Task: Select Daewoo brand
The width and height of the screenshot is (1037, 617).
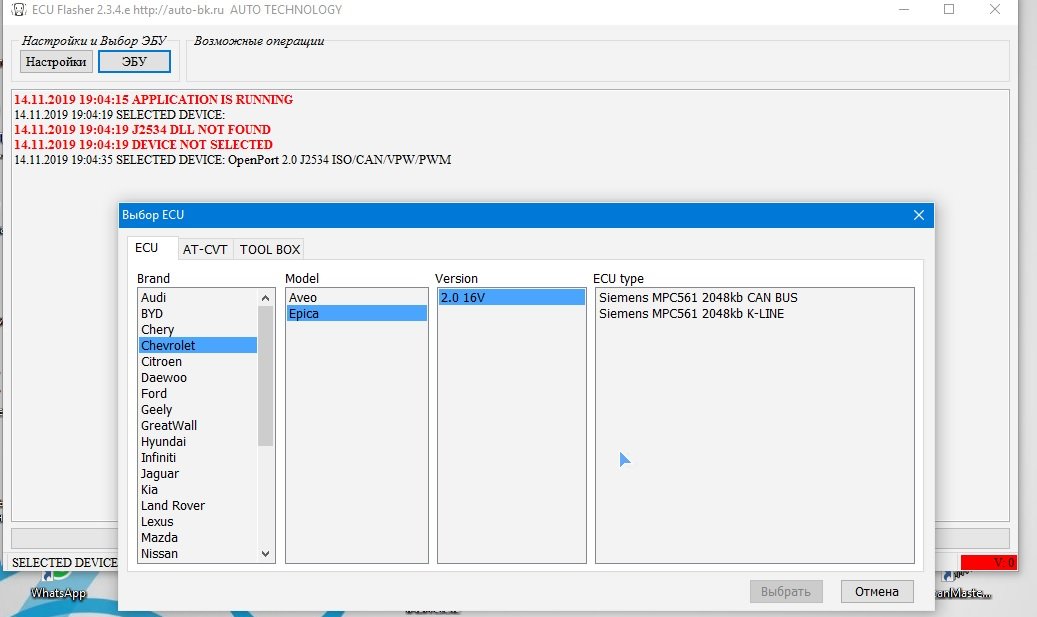Action: point(198,378)
